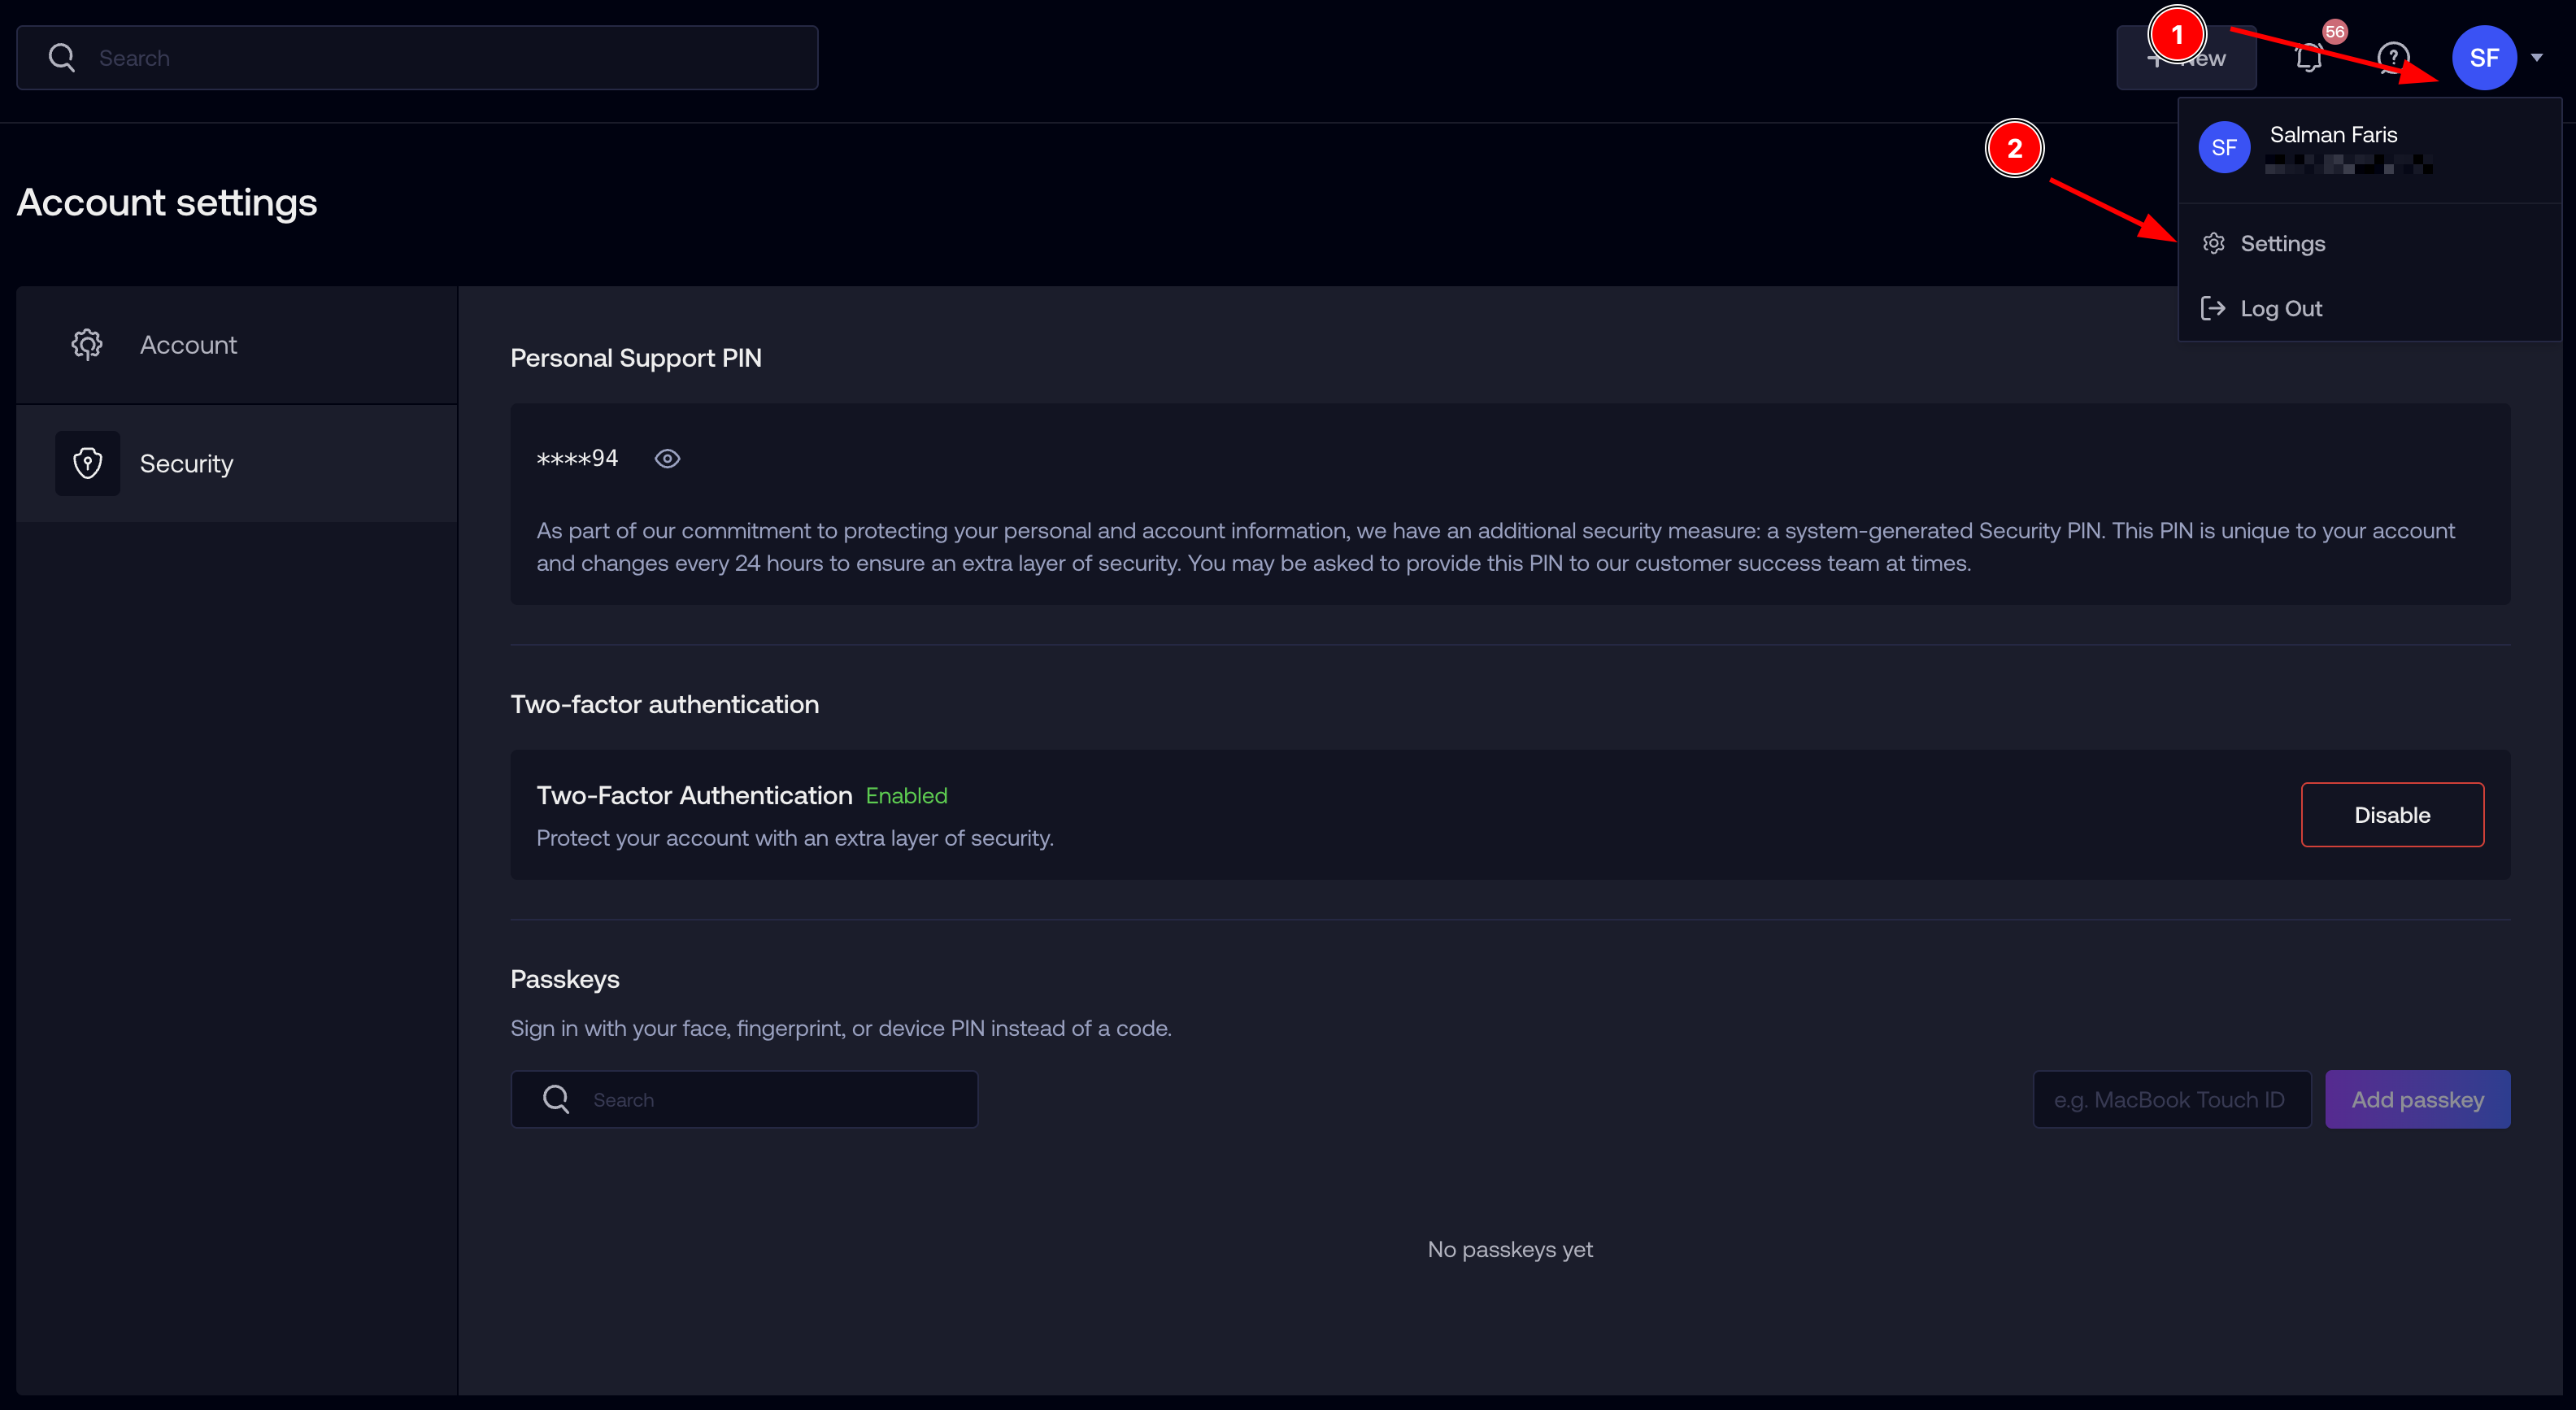2576x1410 pixels.
Task: Open the notifications bell icon
Action: (x=2308, y=58)
